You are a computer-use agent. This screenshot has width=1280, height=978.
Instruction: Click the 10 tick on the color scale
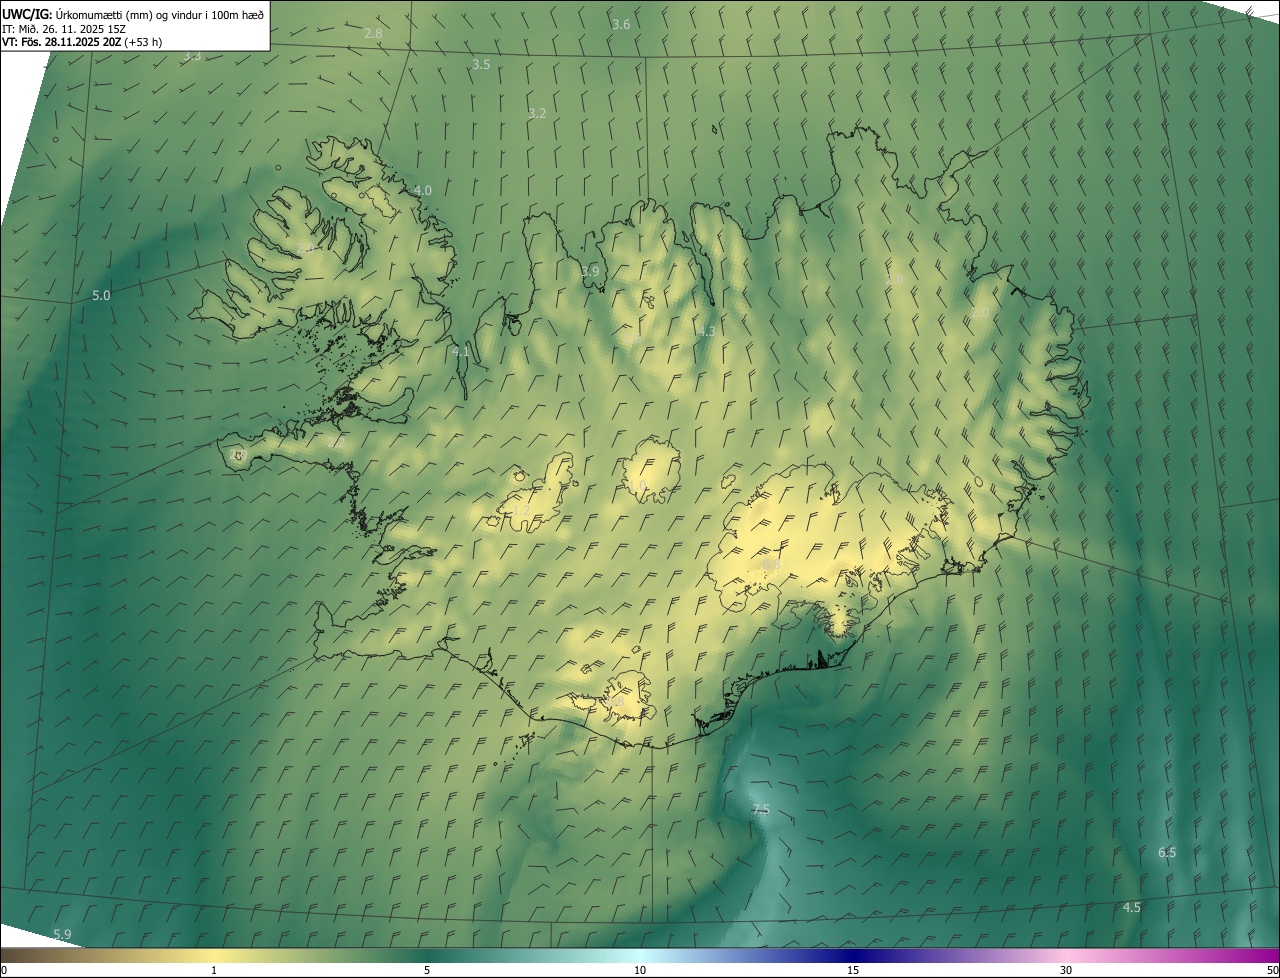pos(640,970)
